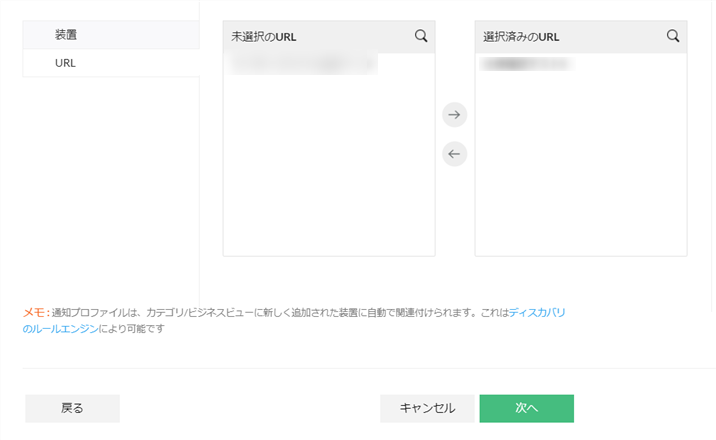Click the orange メモ label
Image resolution: width=716 pixels, height=440 pixels.
pyautogui.click(x=35, y=313)
